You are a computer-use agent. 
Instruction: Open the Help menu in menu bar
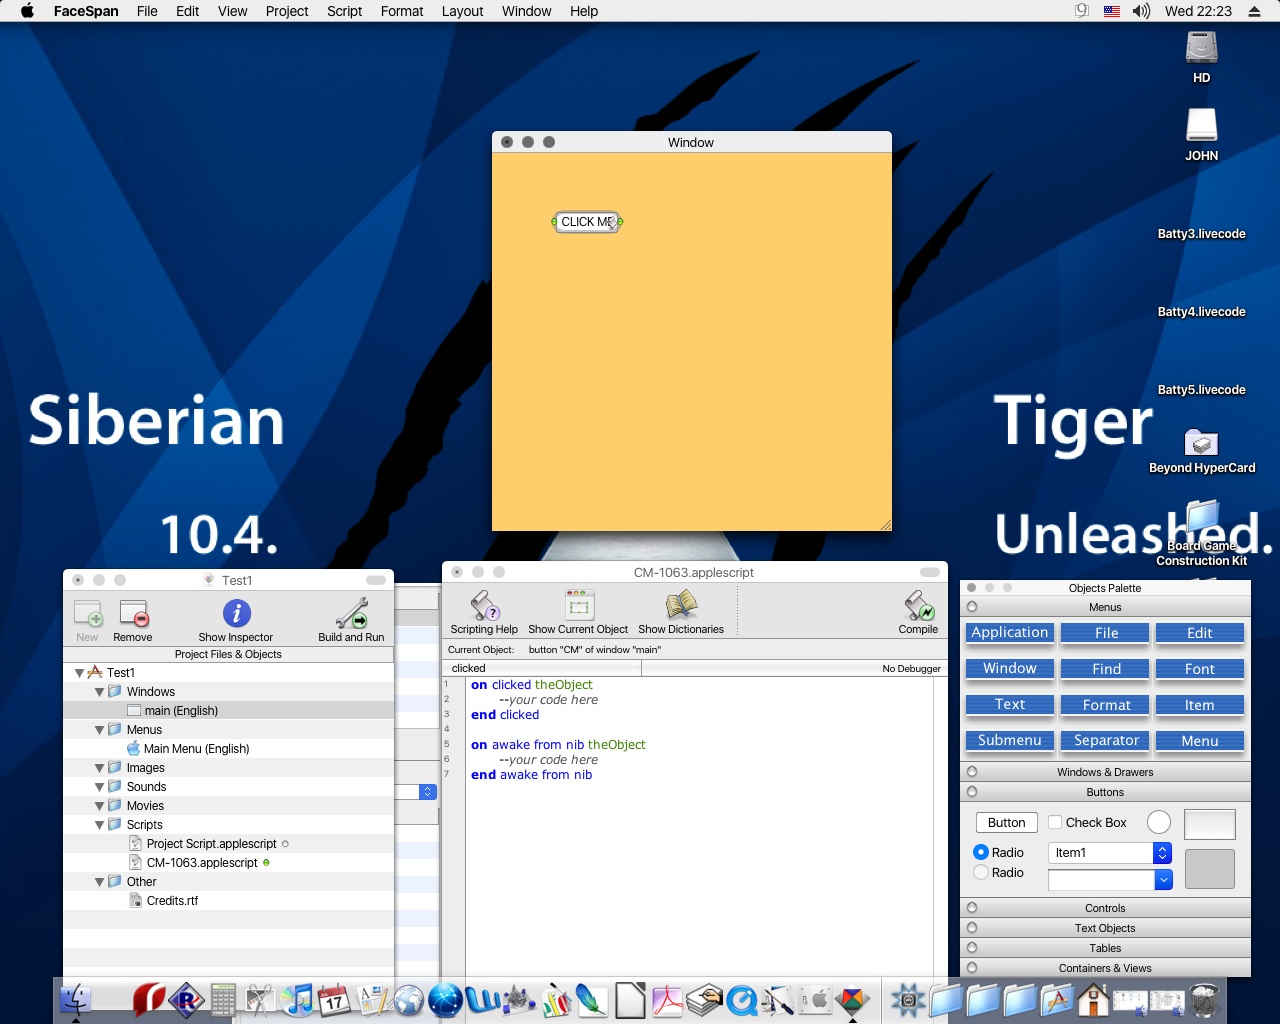pos(584,11)
